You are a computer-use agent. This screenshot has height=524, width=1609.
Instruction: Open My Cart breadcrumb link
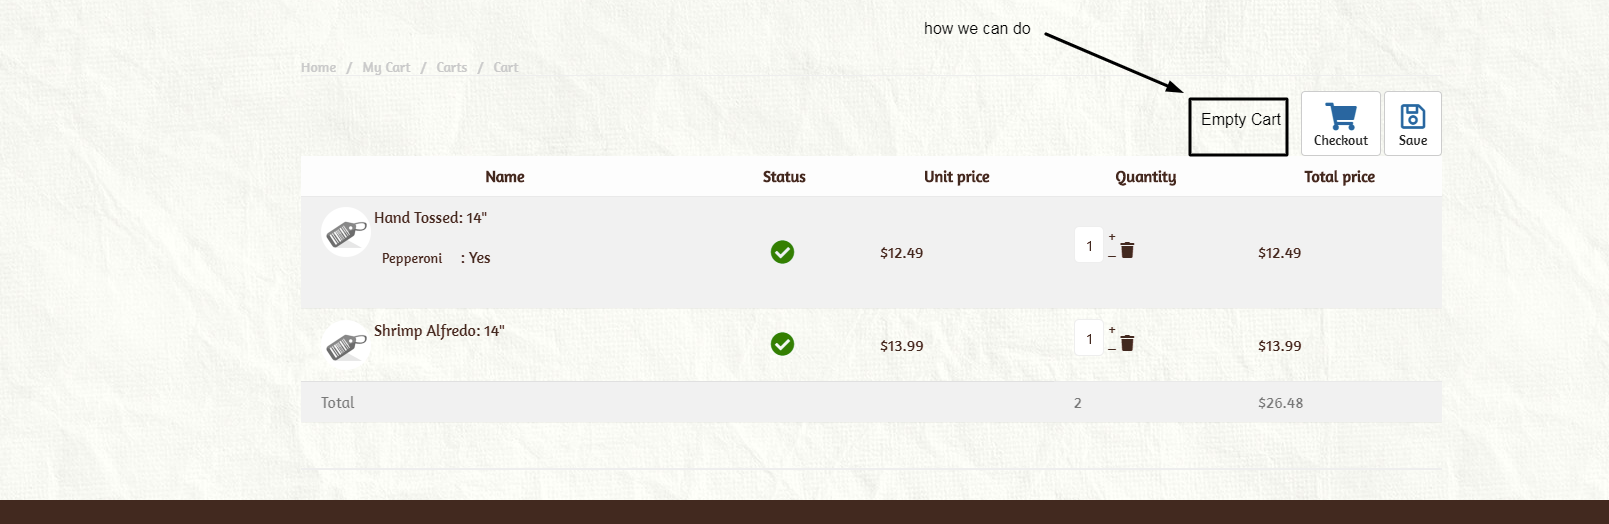[386, 68]
